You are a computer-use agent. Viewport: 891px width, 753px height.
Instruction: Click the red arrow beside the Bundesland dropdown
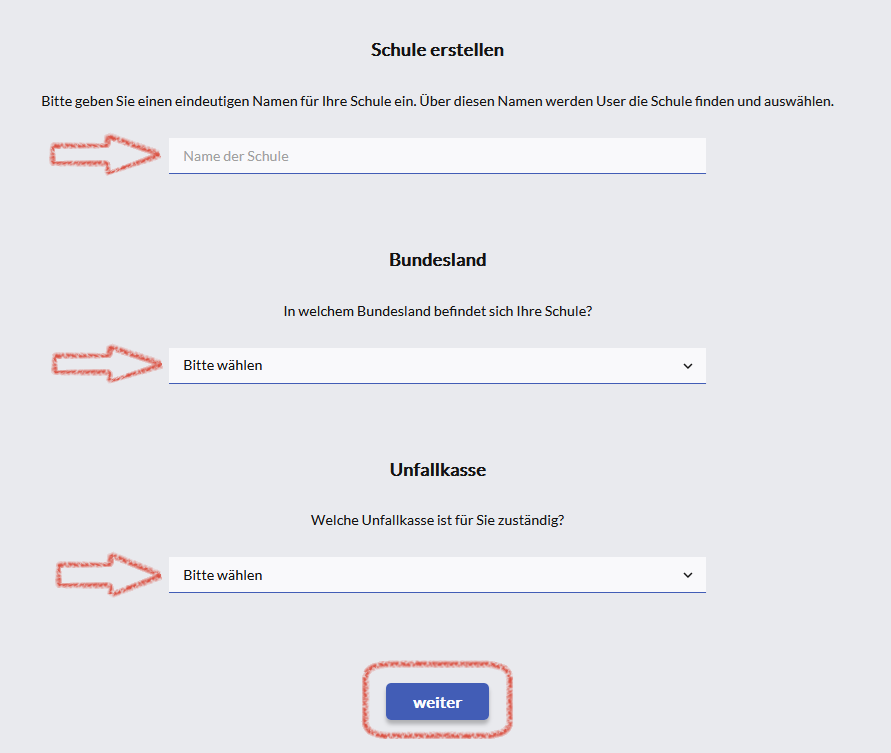pyautogui.click(x=106, y=364)
